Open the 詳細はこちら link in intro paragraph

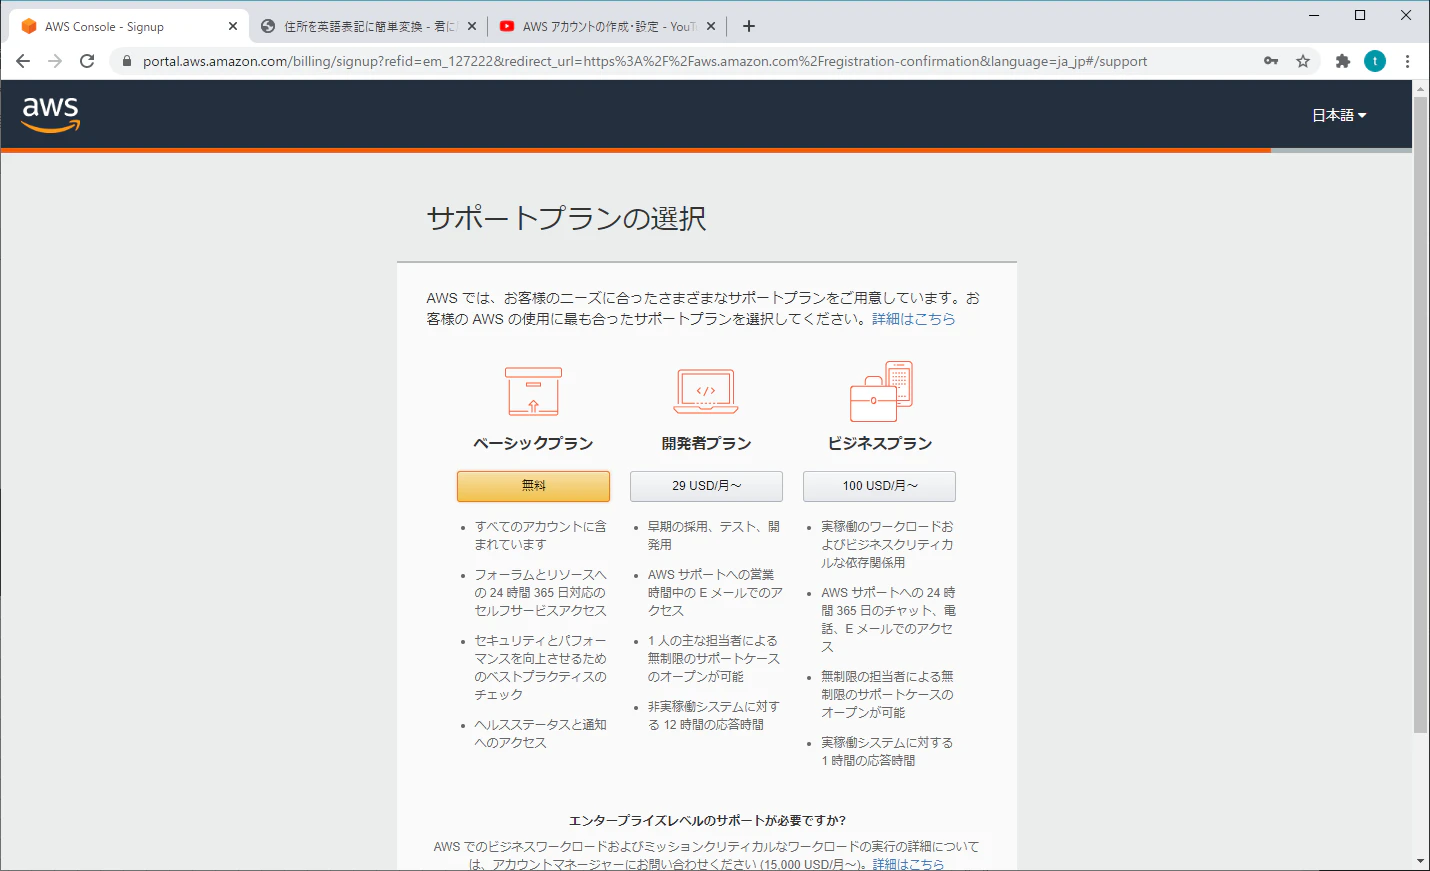(x=913, y=319)
